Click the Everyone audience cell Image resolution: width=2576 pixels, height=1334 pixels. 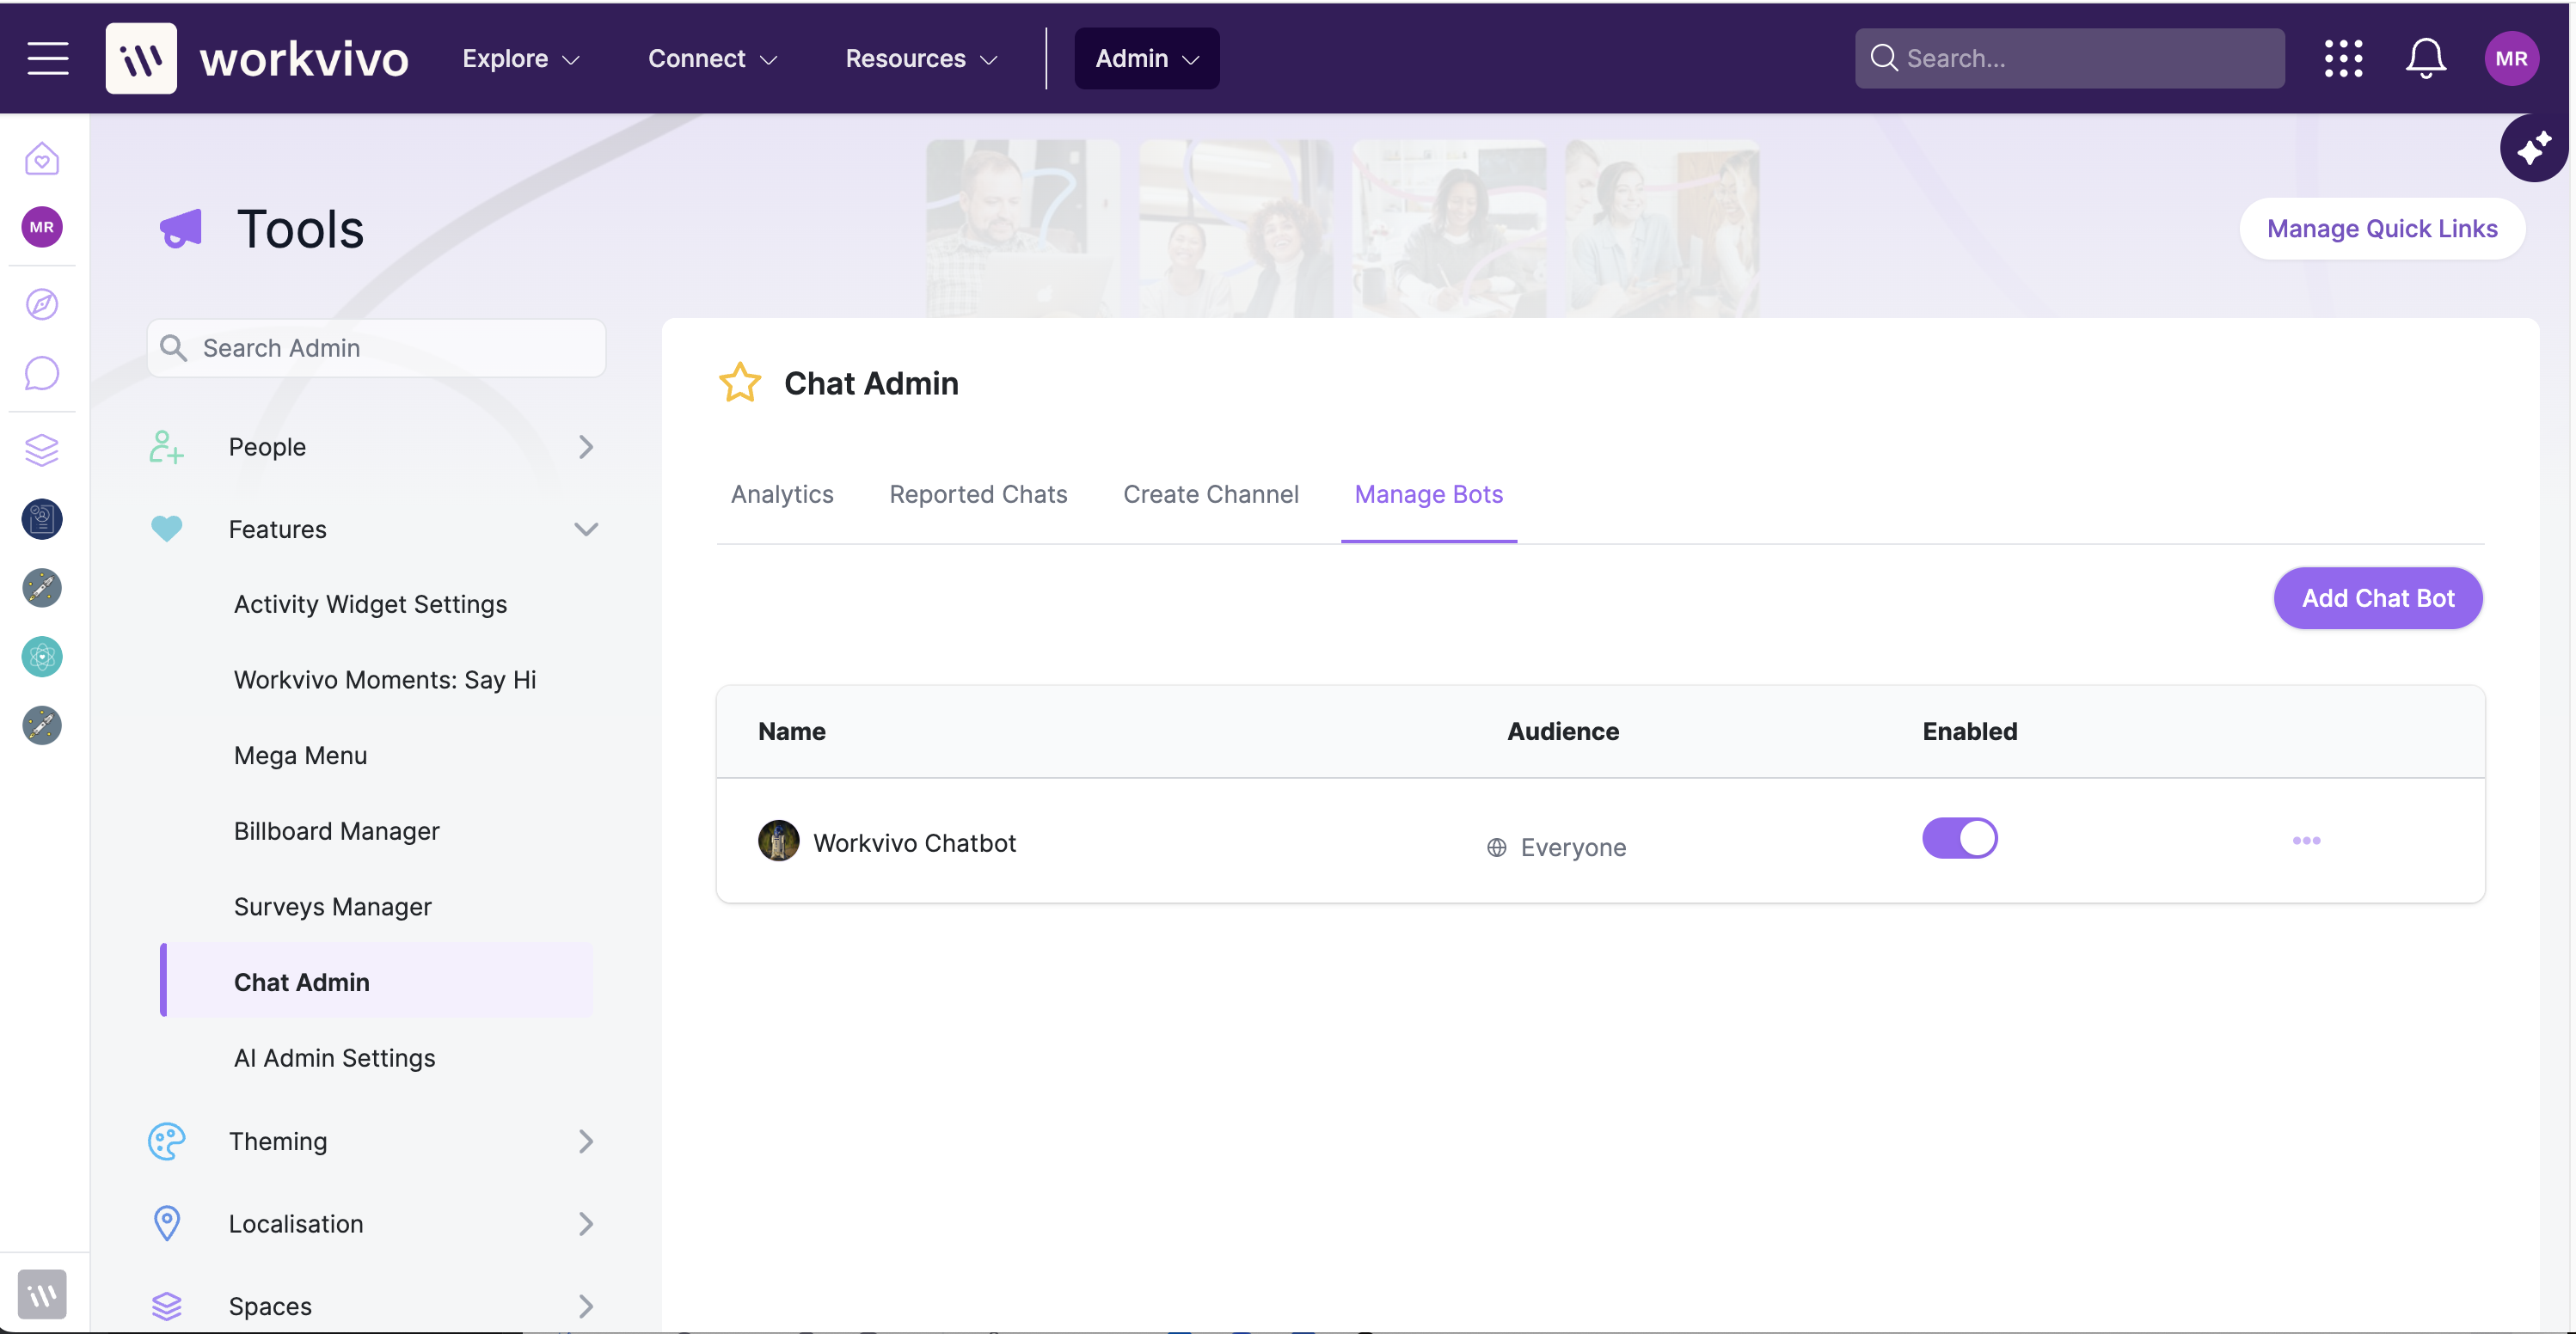1555,847
